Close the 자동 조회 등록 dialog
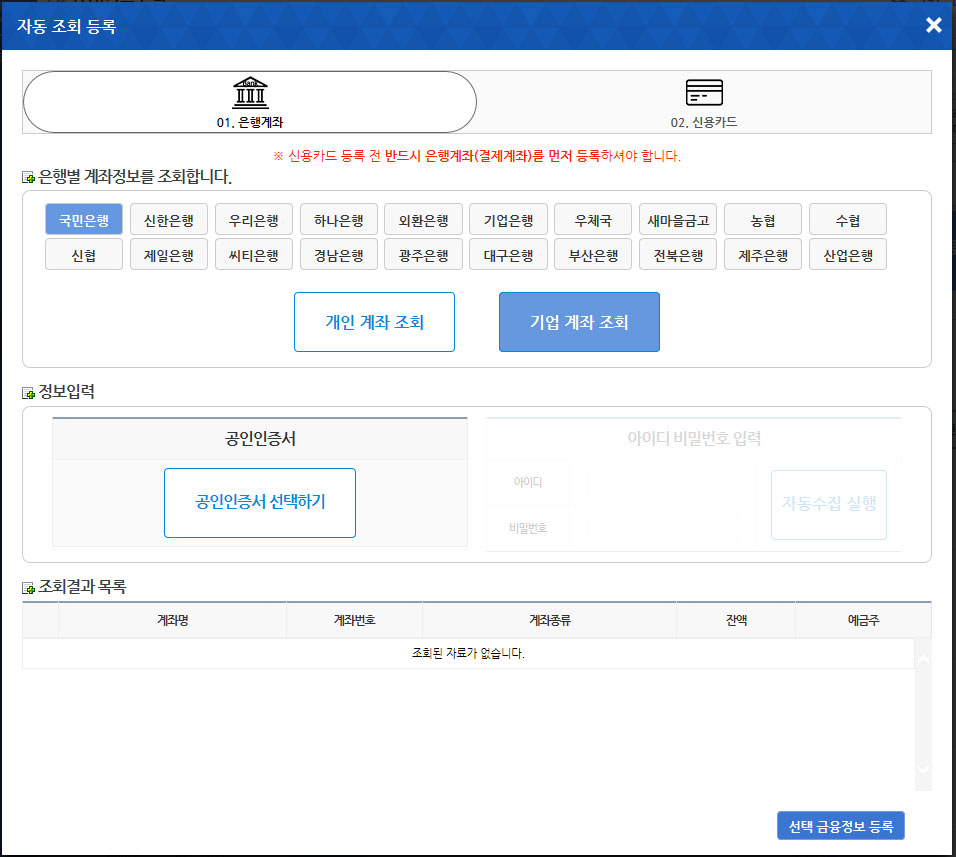This screenshot has height=857, width=956. [933, 25]
